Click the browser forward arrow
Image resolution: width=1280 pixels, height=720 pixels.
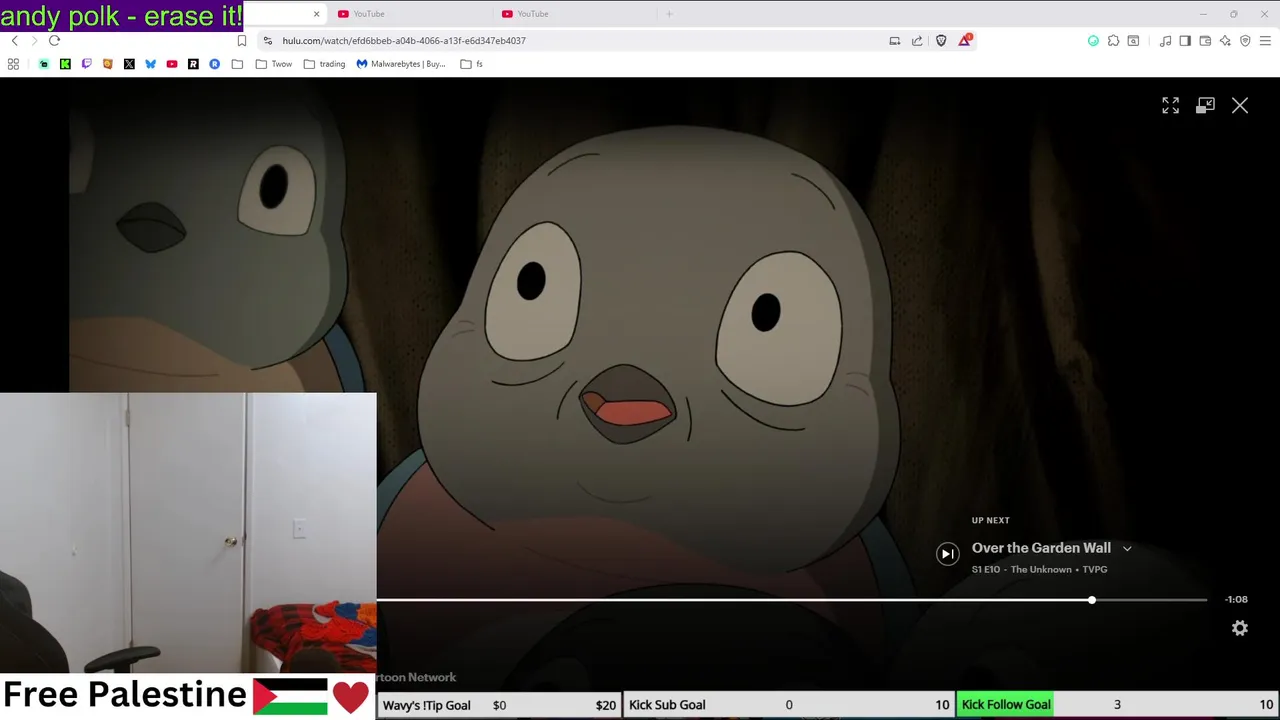point(34,41)
